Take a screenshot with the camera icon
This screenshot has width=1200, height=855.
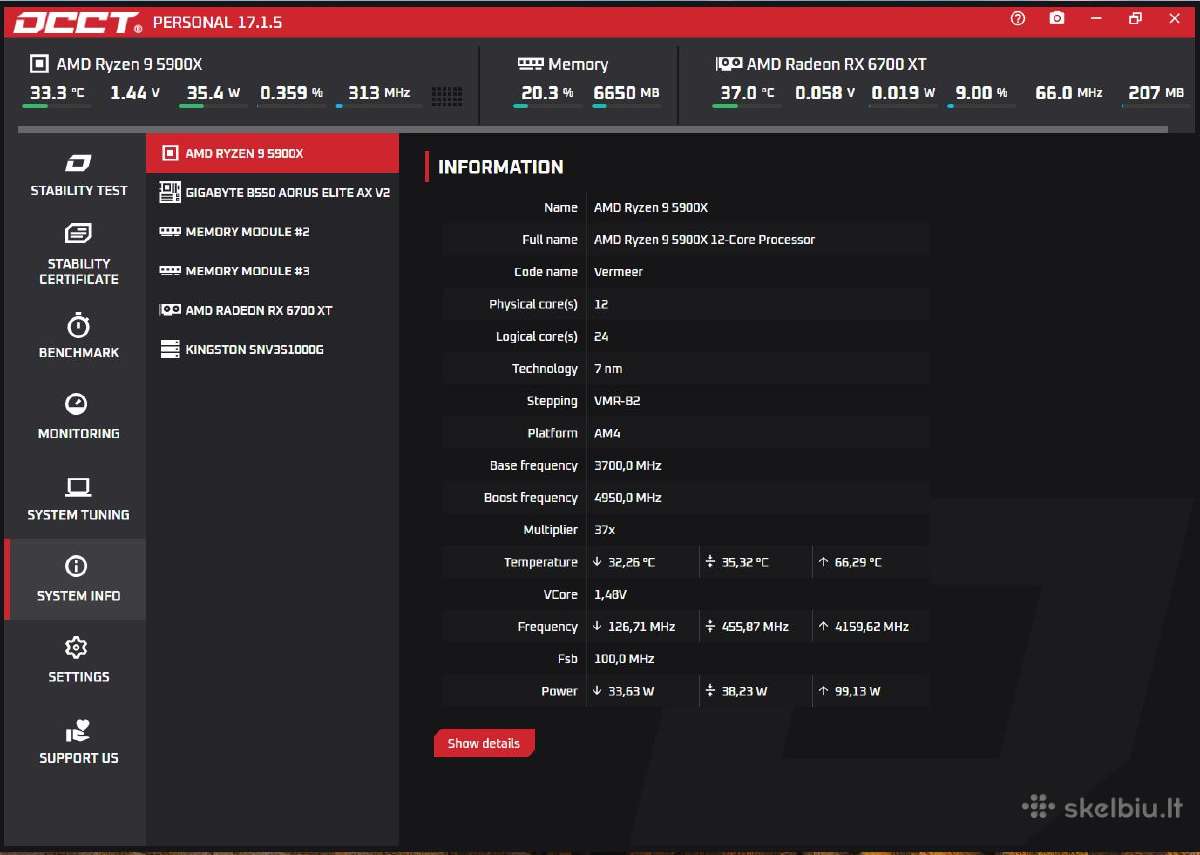point(1057,18)
